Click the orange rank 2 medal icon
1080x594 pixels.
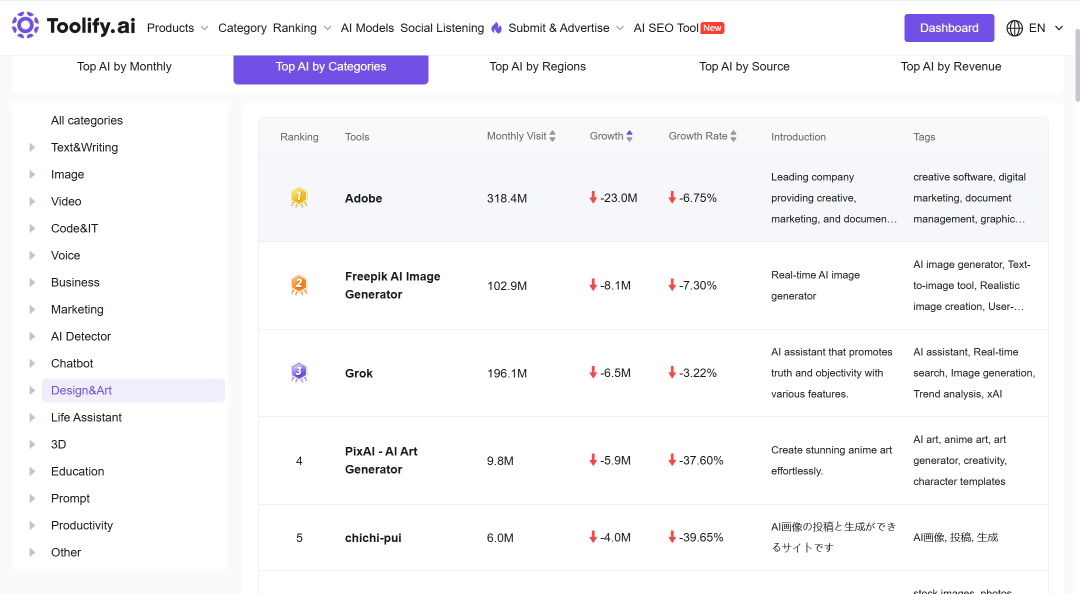coord(299,285)
